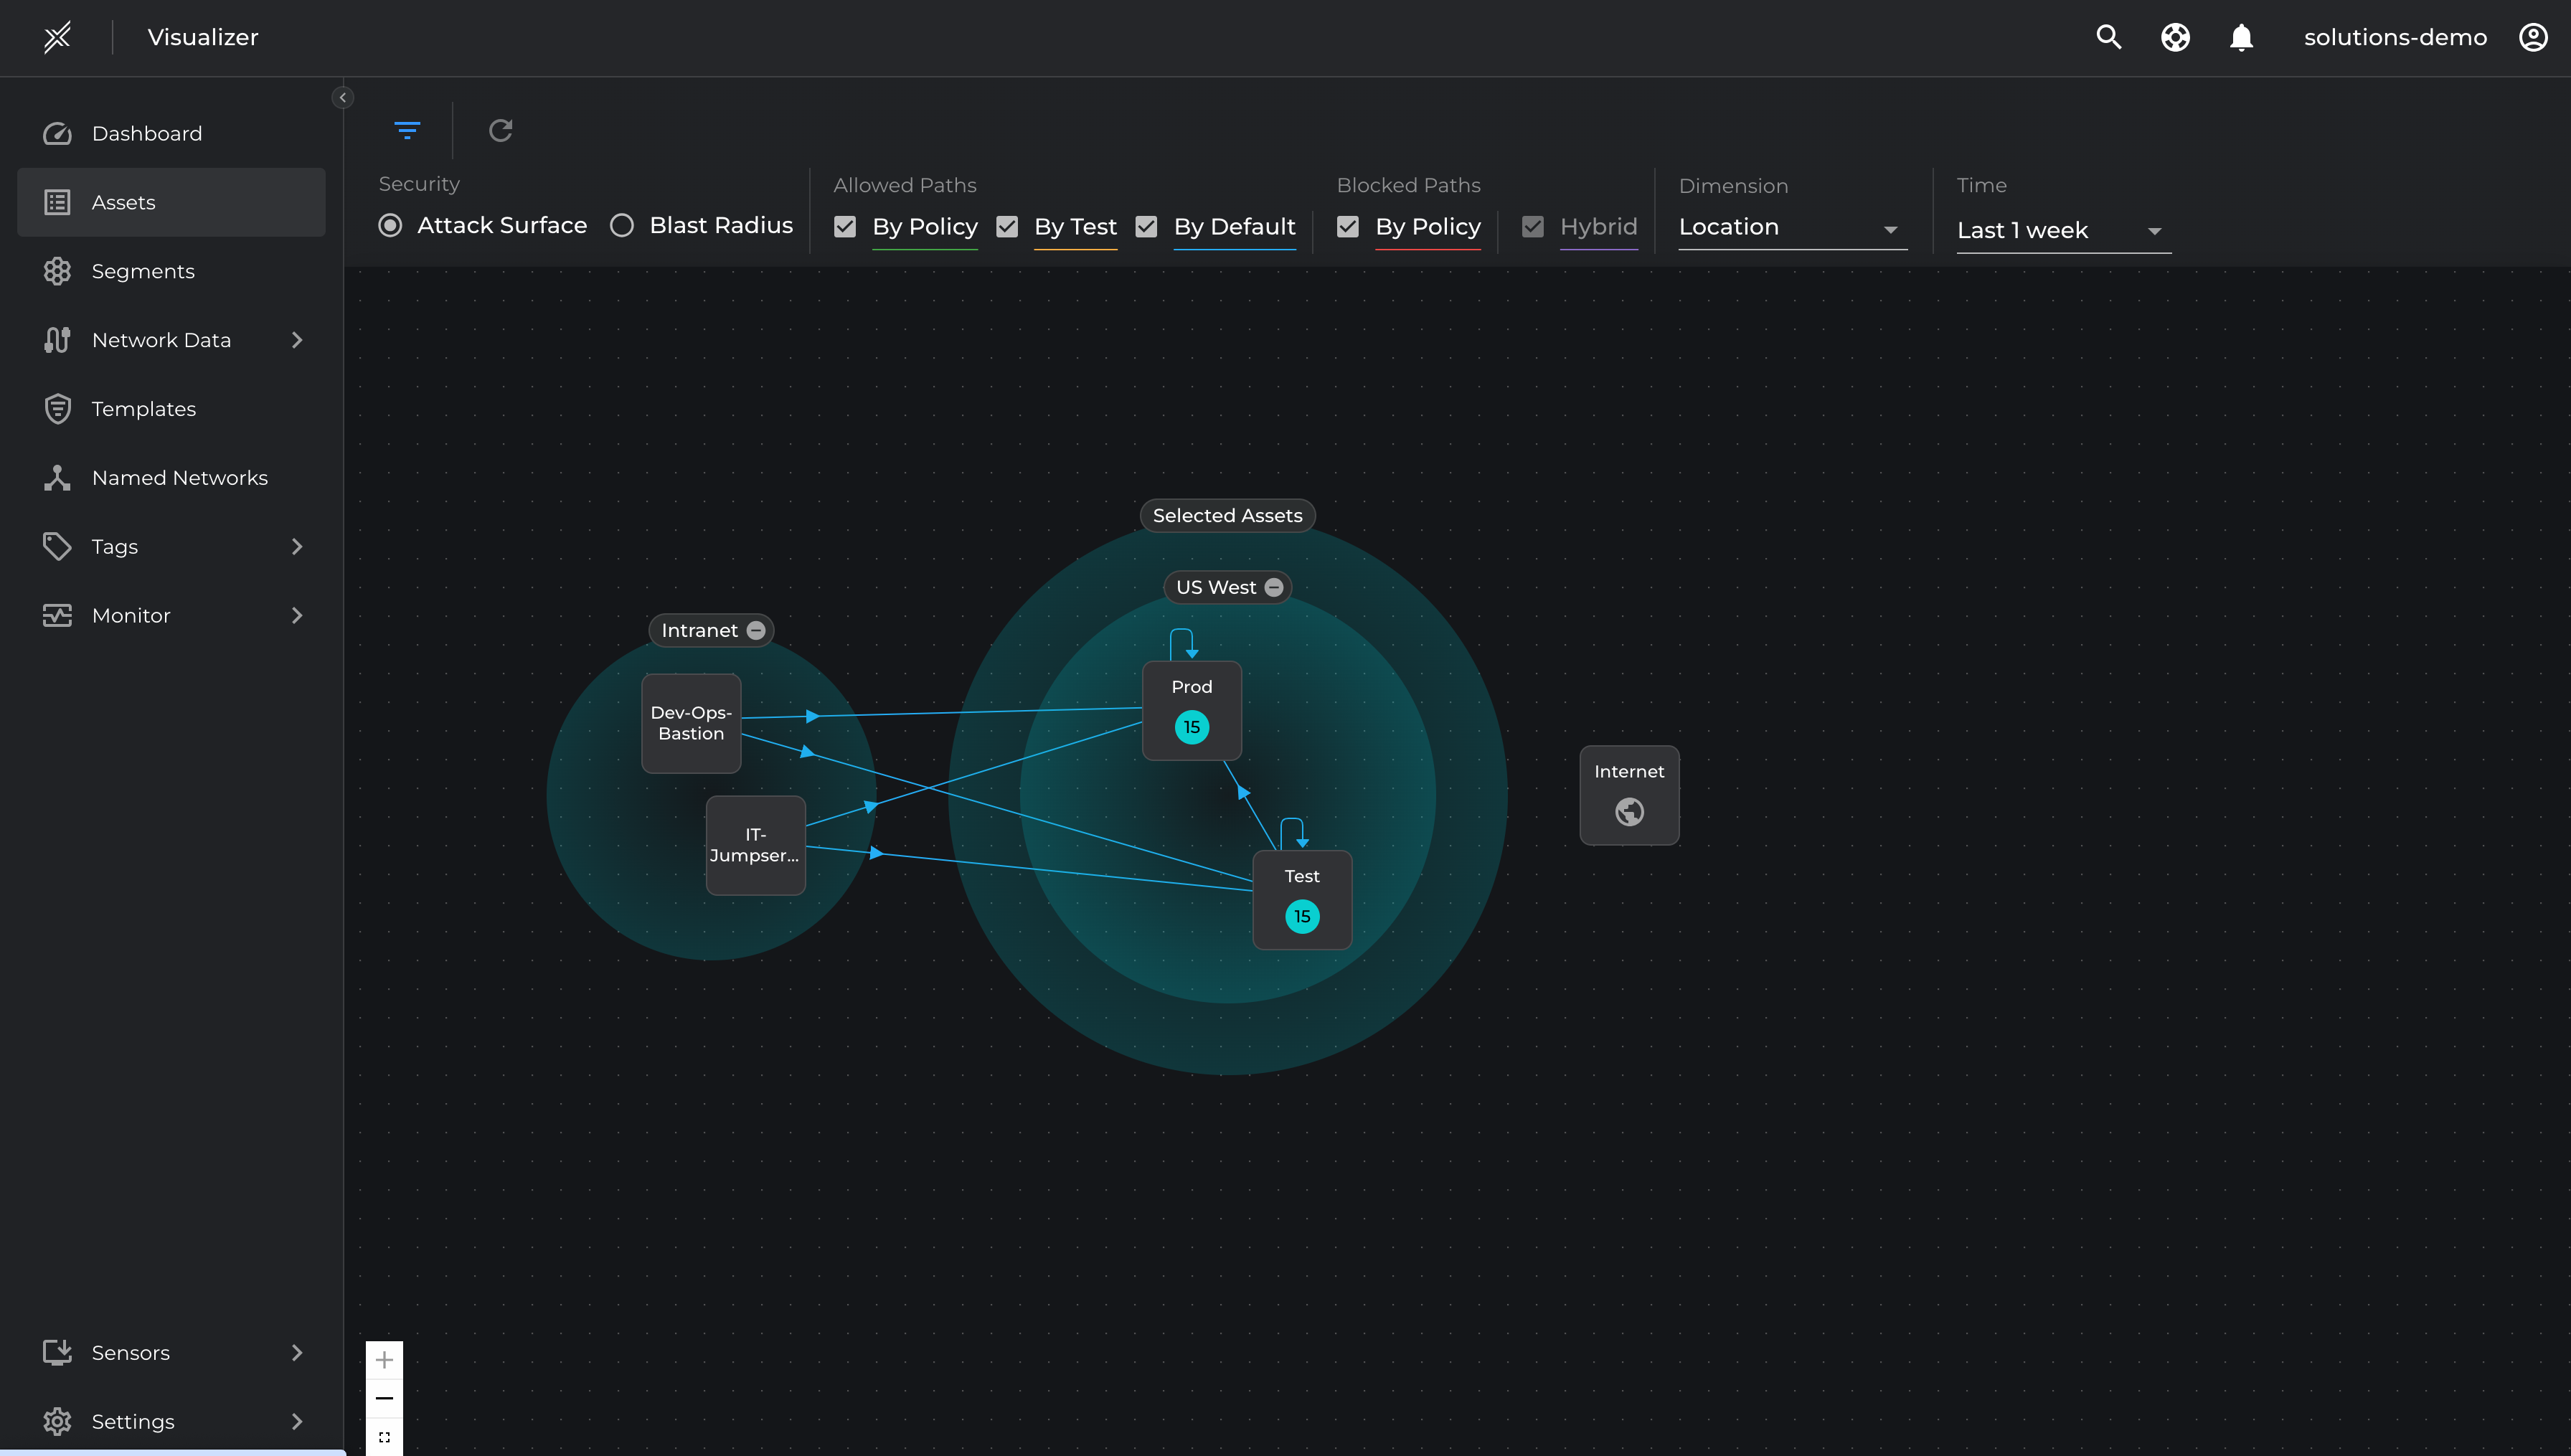Viewport: 2571px width, 1456px height.
Task: Open the notifications bell
Action: click(2241, 37)
